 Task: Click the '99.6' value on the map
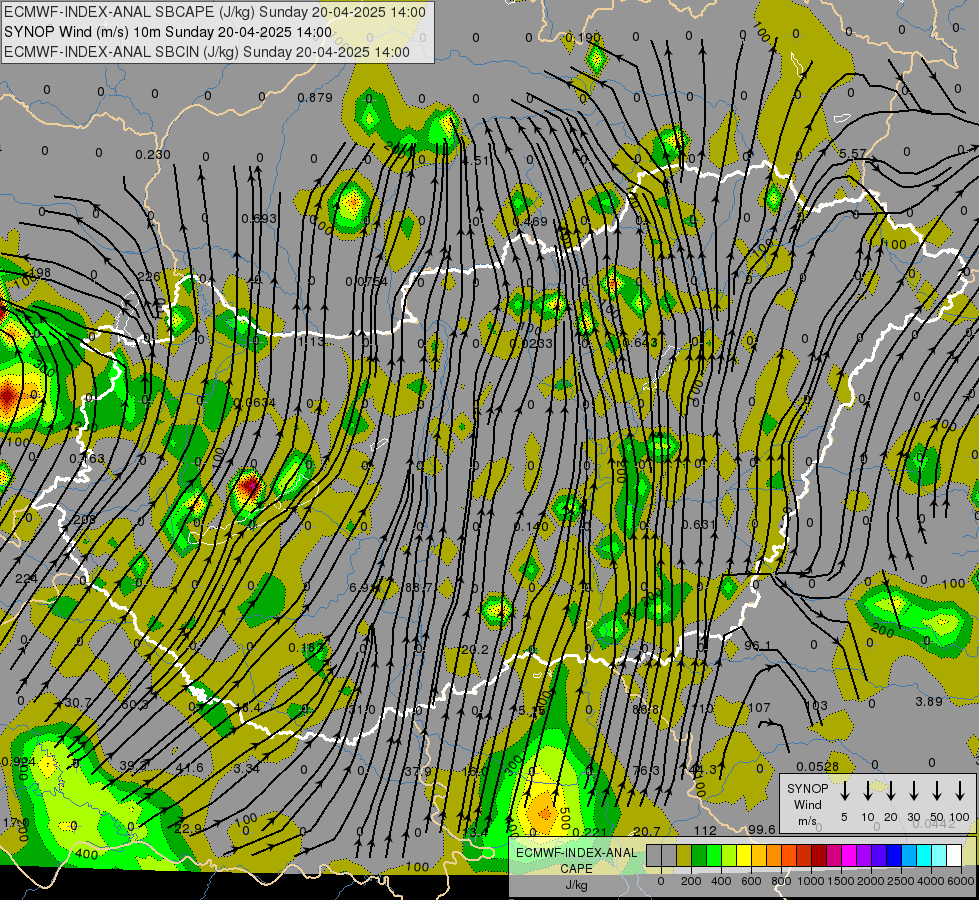point(762,829)
